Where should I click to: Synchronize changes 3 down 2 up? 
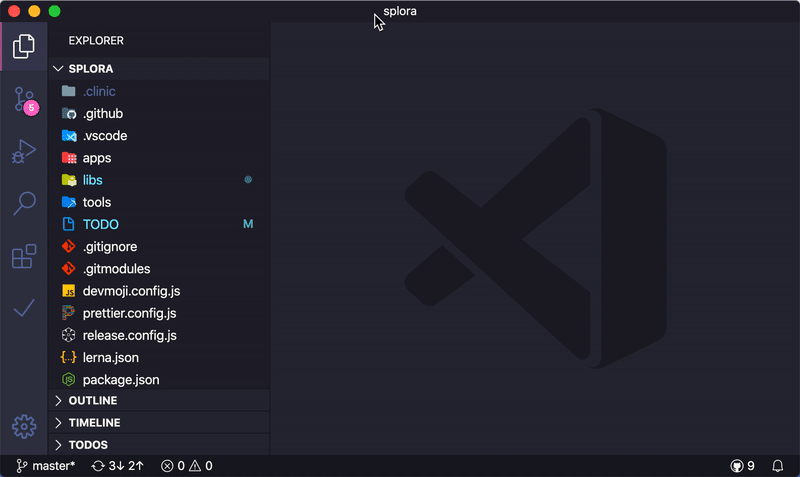pos(117,466)
